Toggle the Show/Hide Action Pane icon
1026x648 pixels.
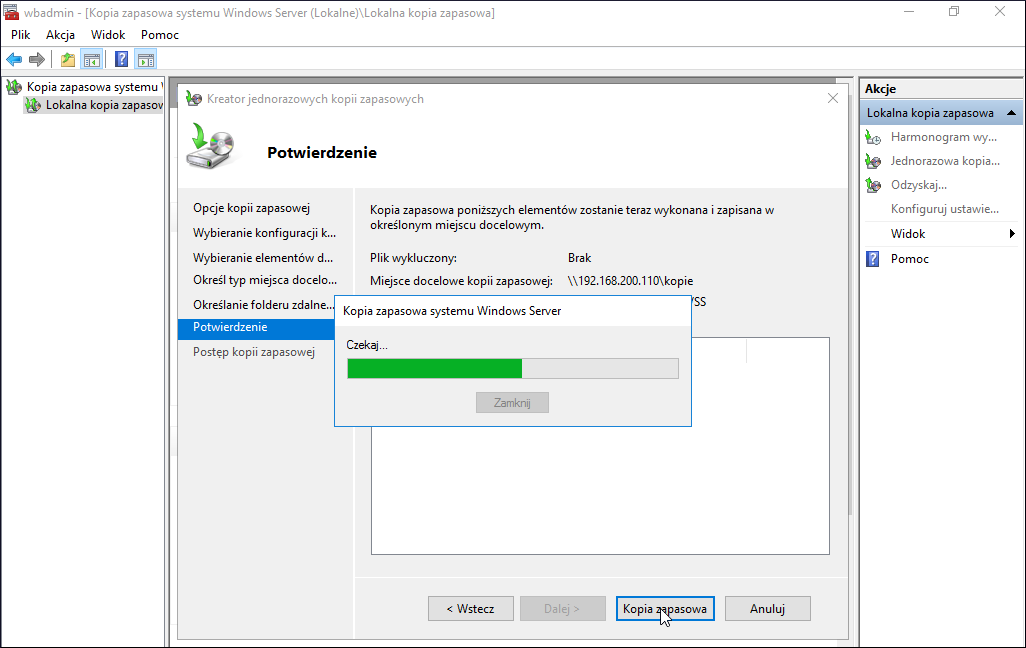coord(146,60)
